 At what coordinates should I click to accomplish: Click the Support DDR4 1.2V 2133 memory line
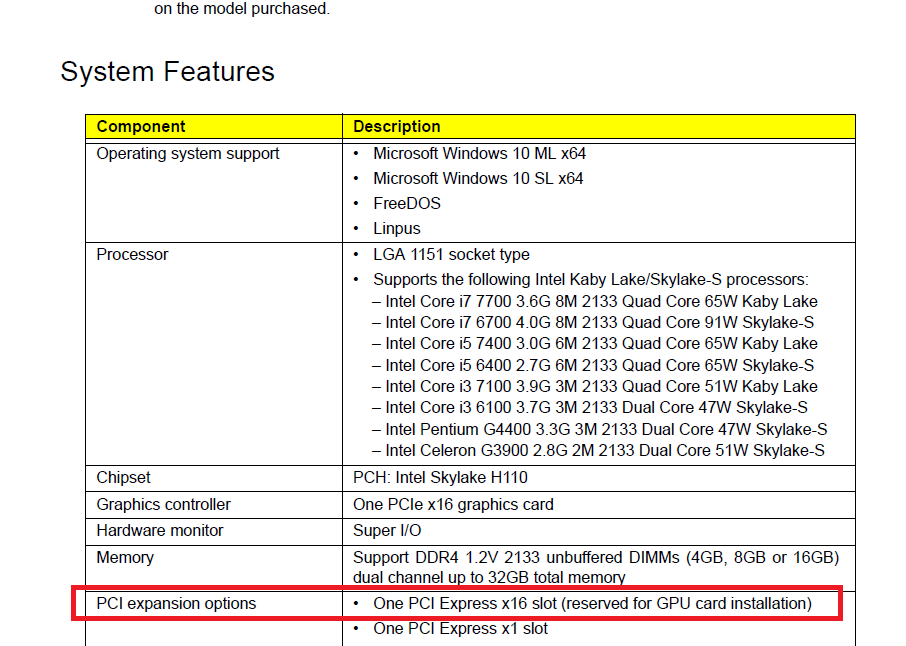596,558
